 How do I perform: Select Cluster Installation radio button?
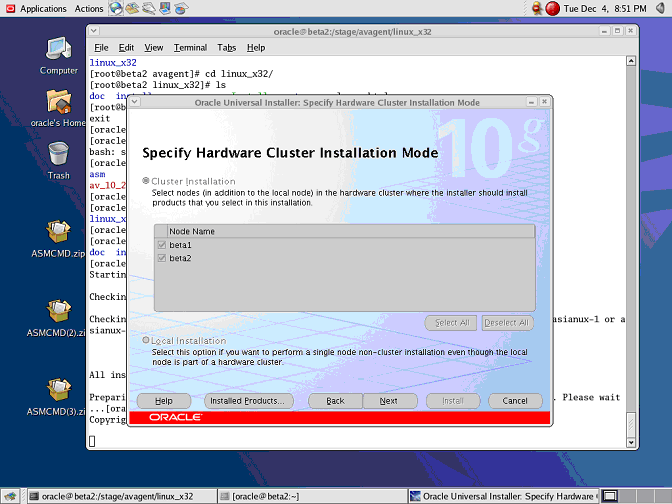coord(146,181)
